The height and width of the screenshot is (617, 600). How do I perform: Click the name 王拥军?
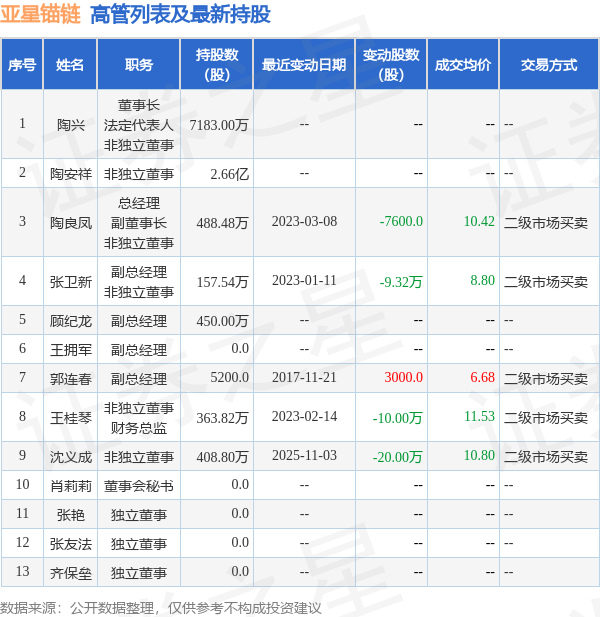click(70, 350)
